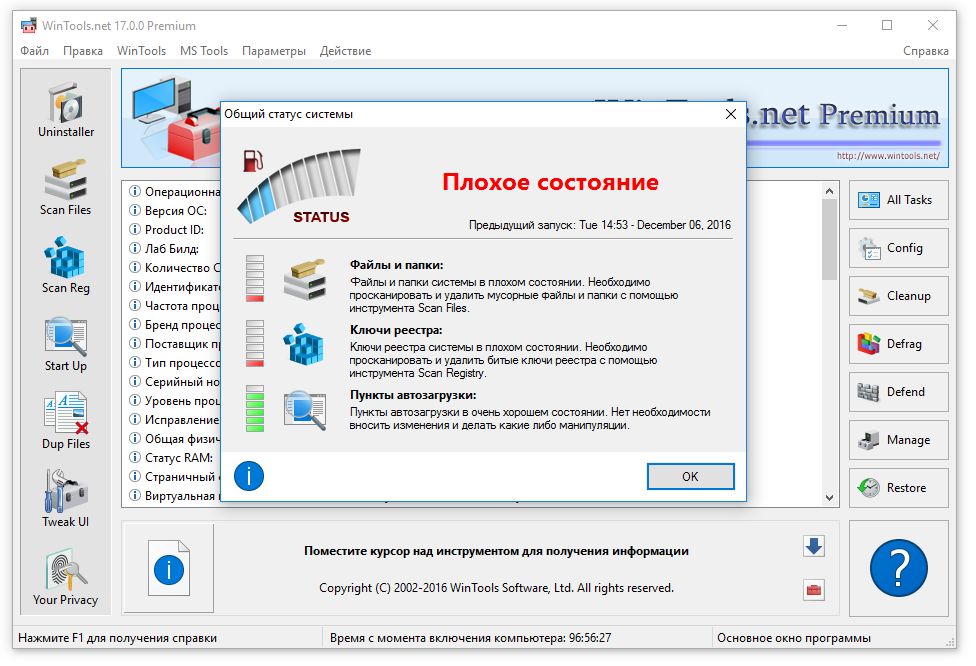
Task: Click the Общая физич row info icon
Action: [x=134, y=438]
